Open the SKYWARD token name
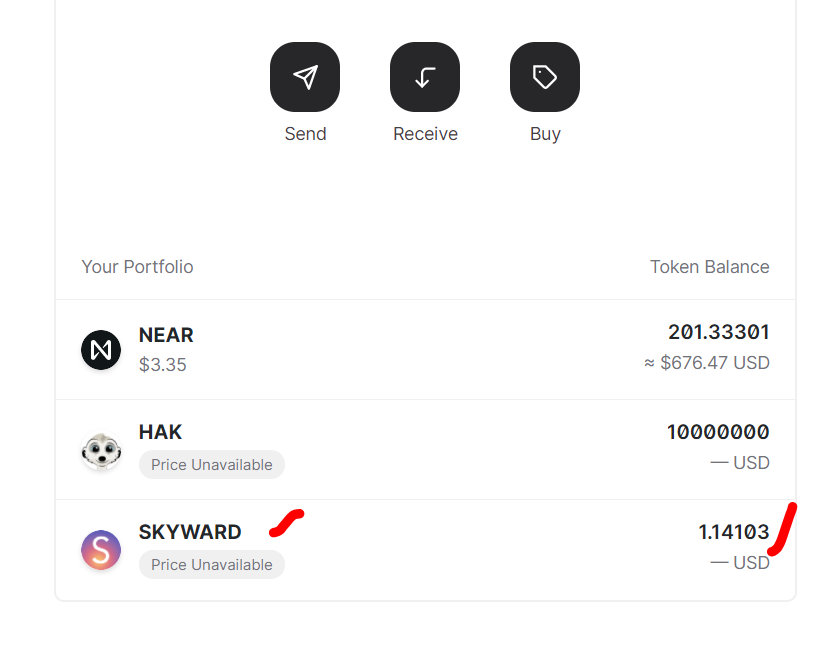 pos(190,532)
